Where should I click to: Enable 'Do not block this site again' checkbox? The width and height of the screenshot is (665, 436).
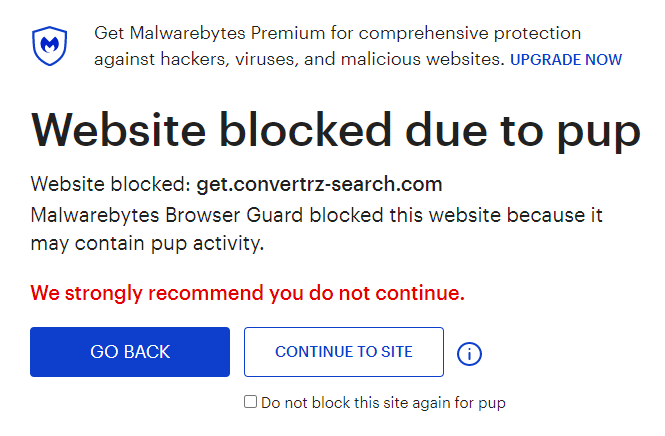tap(251, 402)
